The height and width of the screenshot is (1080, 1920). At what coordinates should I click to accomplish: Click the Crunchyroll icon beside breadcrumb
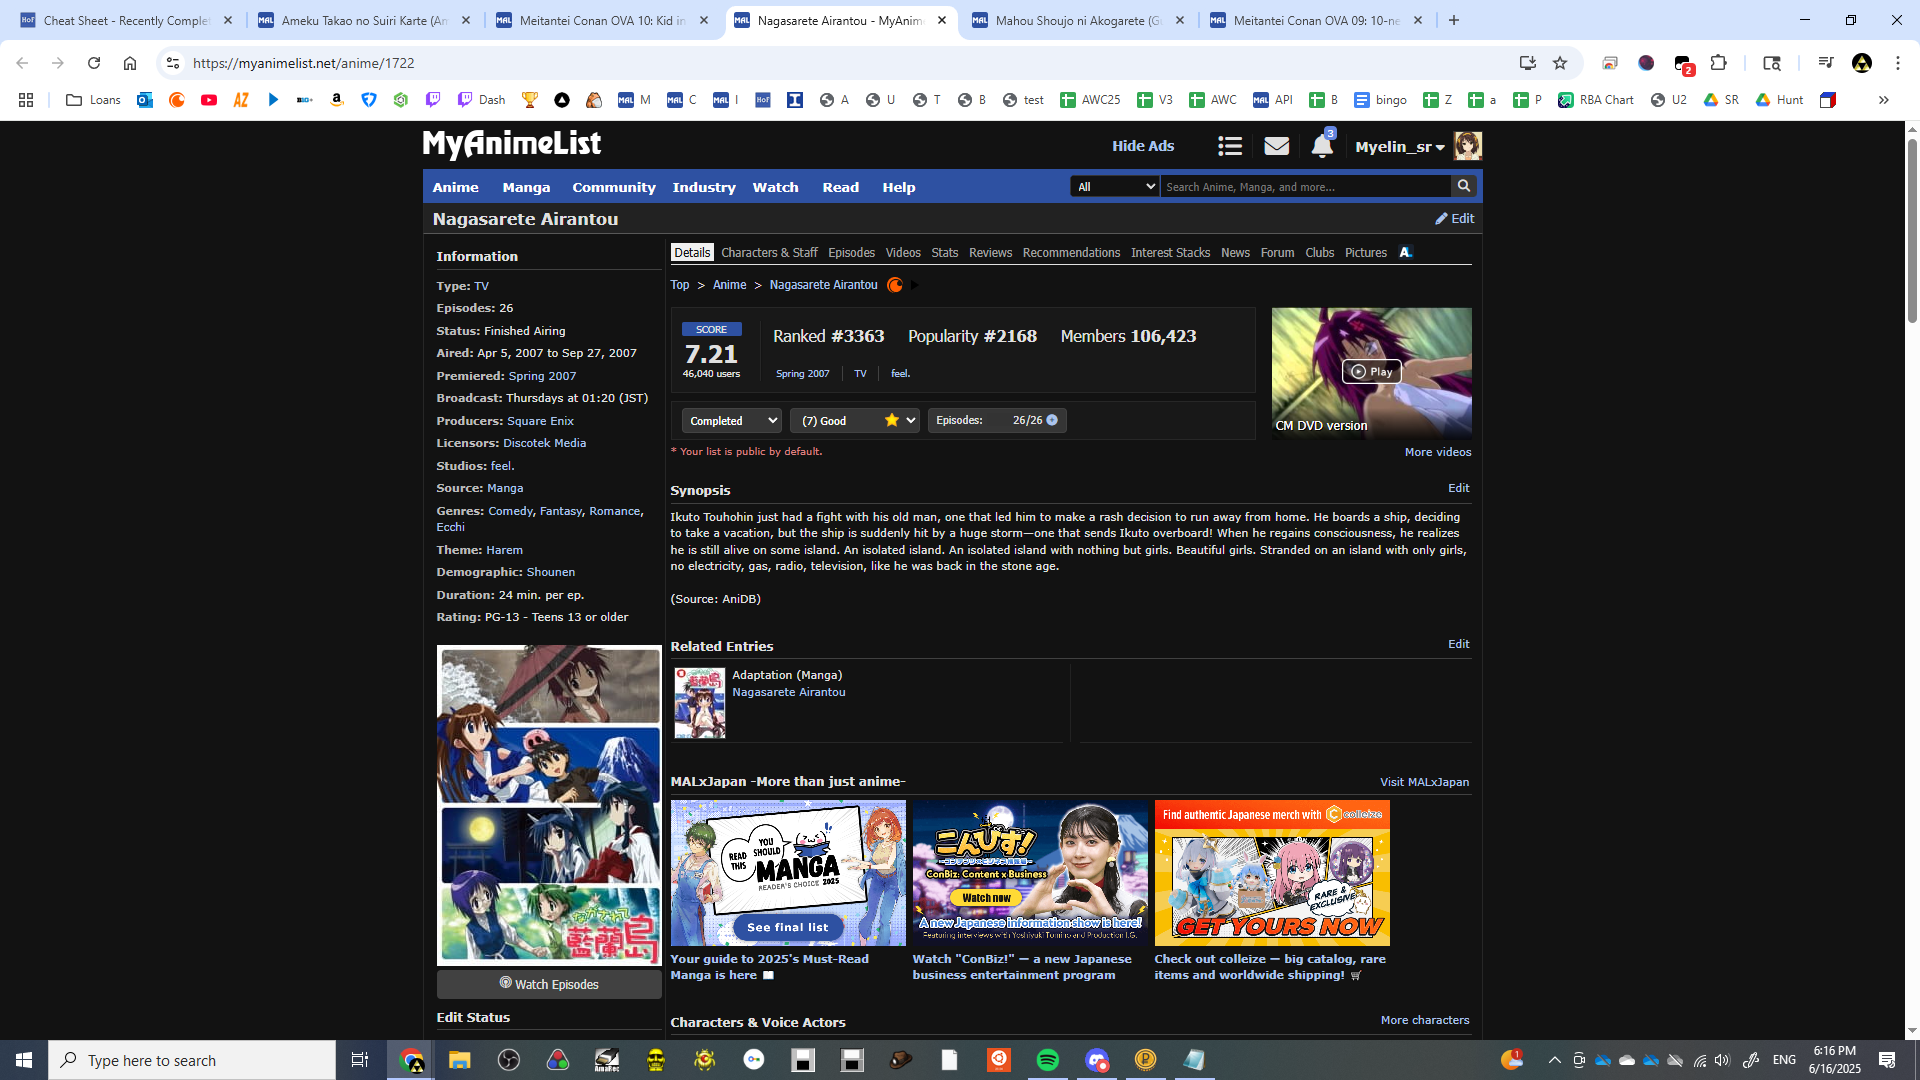[895, 285]
